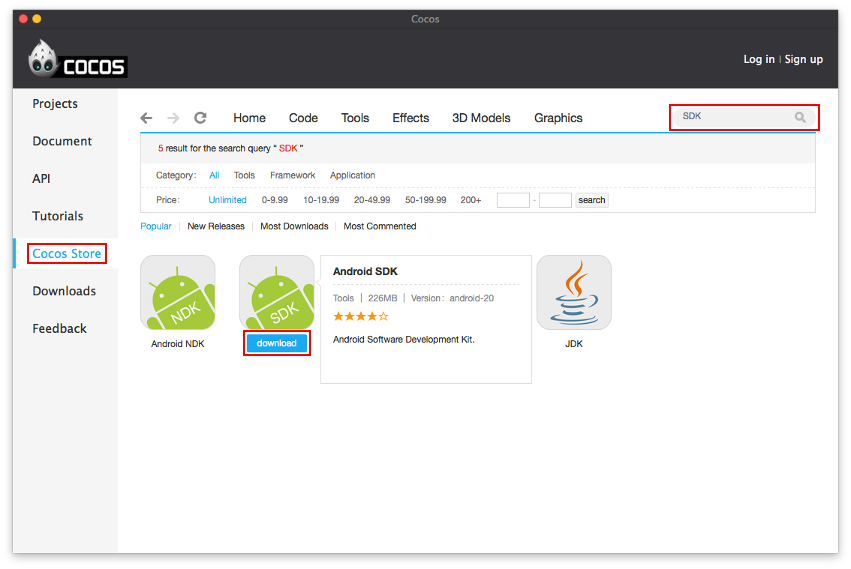Click the magnifier icon in search box
The width and height of the screenshot is (851, 569).
pos(800,117)
